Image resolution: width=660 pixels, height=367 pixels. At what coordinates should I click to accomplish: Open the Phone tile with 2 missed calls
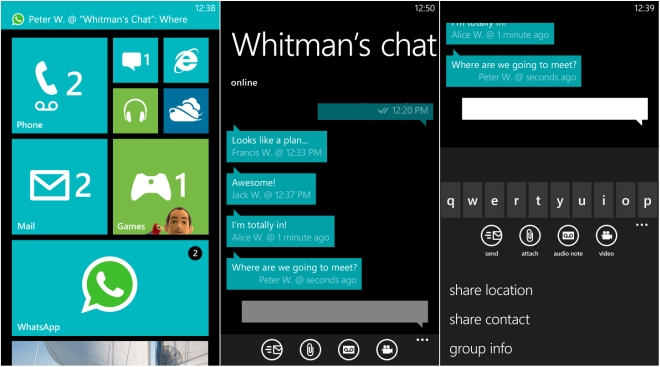(59, 85)
